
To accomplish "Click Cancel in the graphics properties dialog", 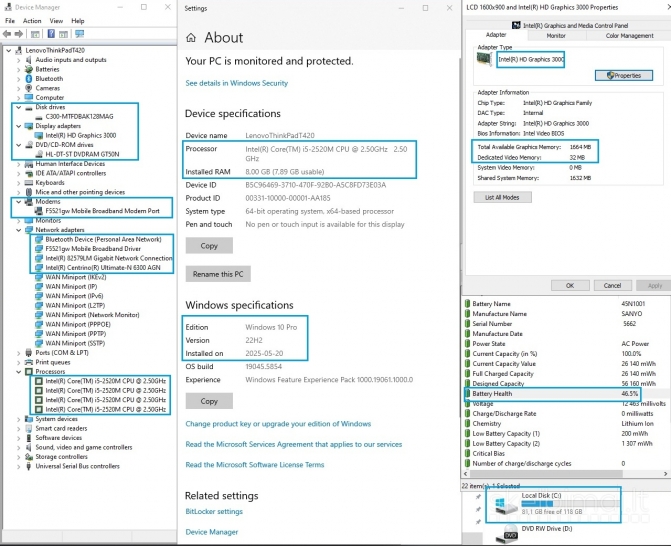I will [x=612, y=285].
